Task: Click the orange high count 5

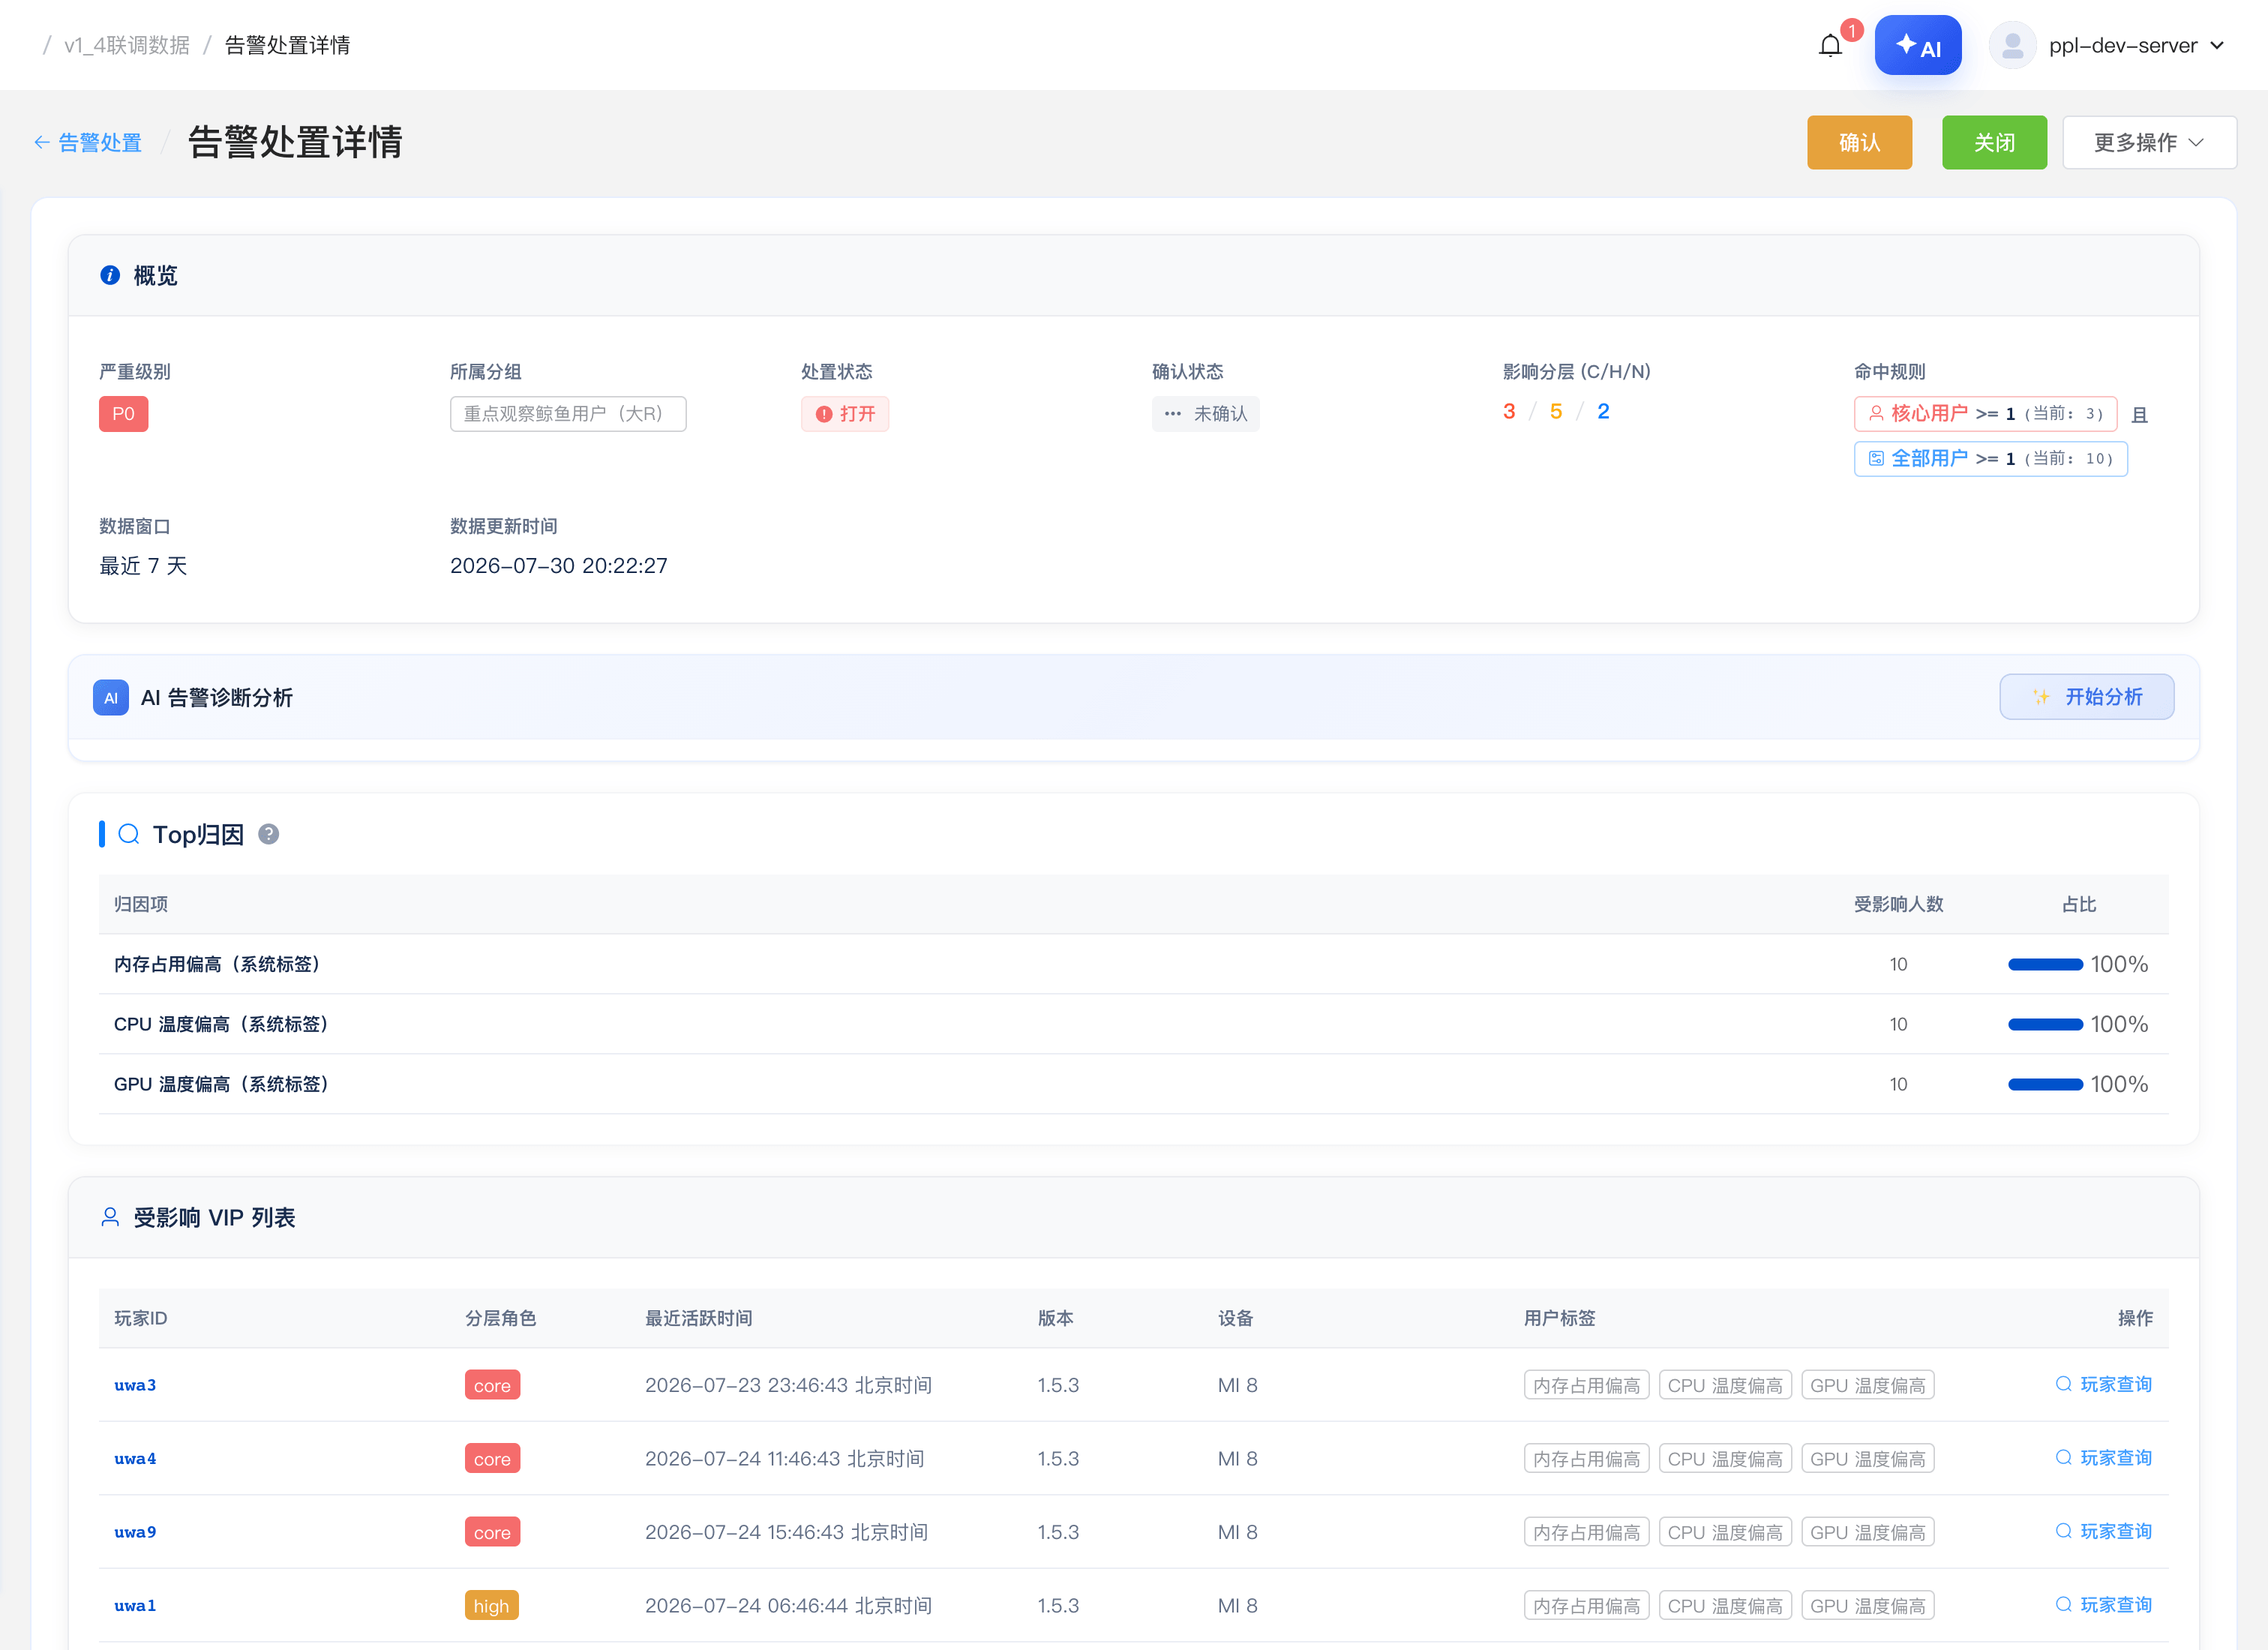Action: click(1556, 412)
